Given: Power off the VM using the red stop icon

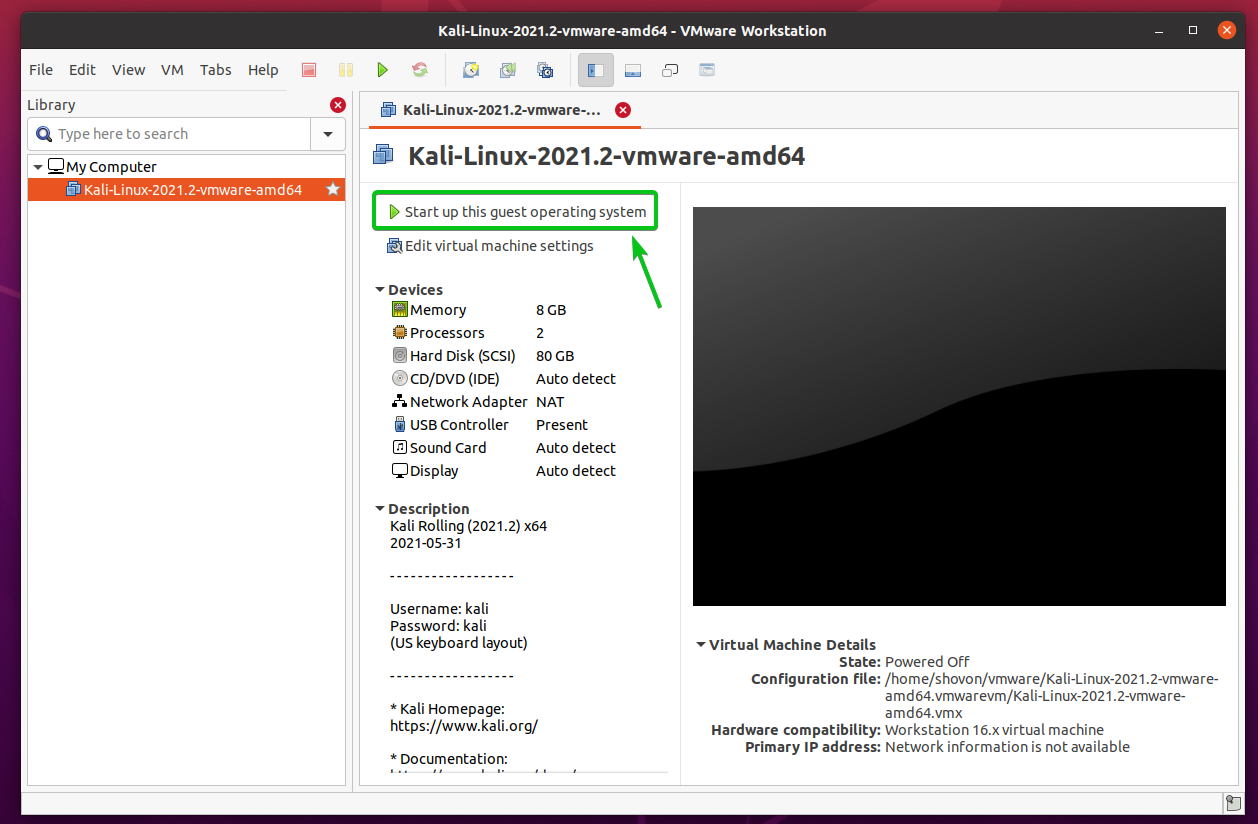Looking at the screenshot, I should click(309, 70).
